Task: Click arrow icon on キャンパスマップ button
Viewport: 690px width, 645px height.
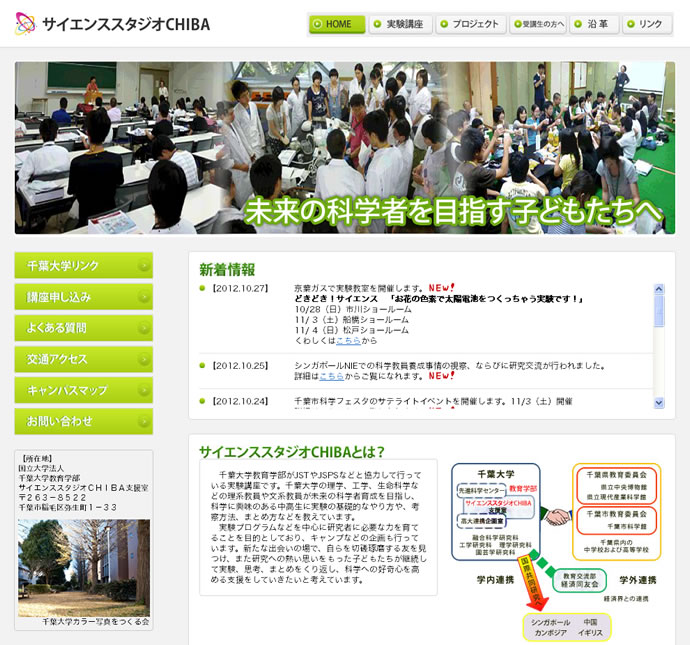Action: (144, 390)
